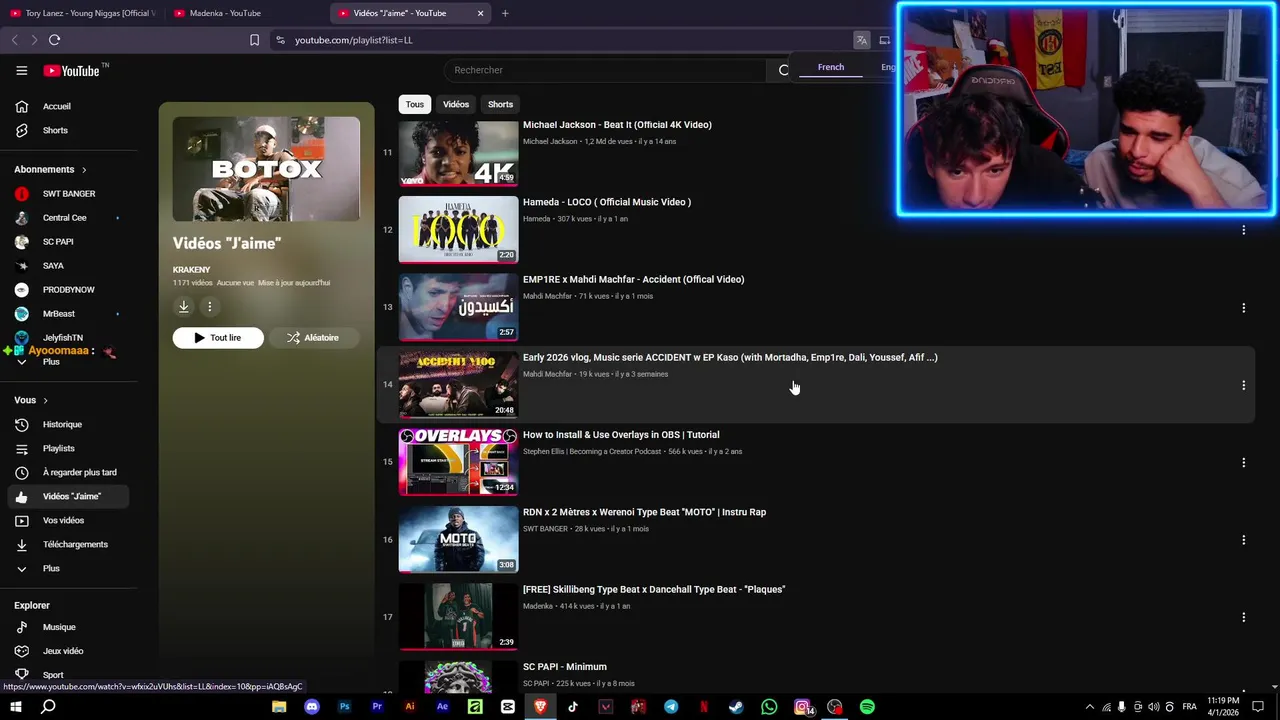Open Photoshop from the taskbar
1280x720 pixels.
(344, 707)
